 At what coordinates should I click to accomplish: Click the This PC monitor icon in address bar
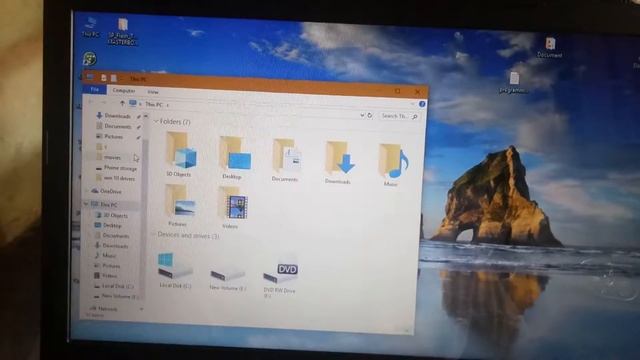coord(133,103)
